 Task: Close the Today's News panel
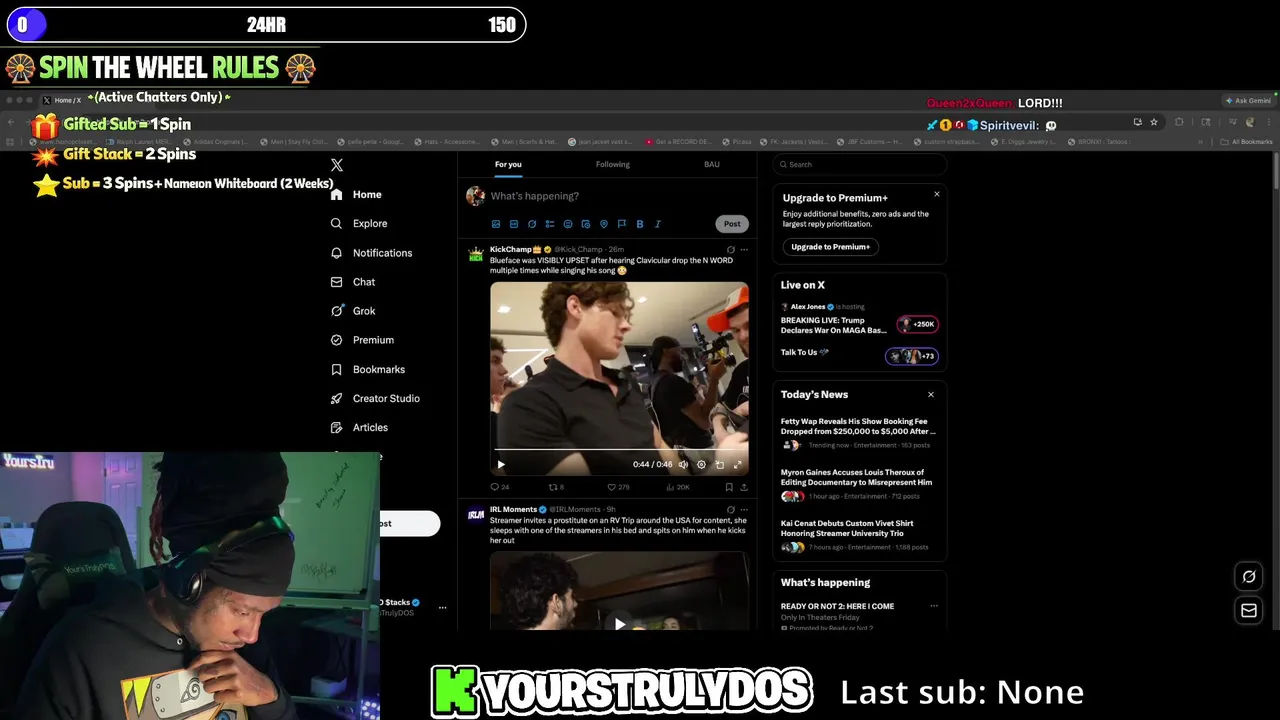931,394
